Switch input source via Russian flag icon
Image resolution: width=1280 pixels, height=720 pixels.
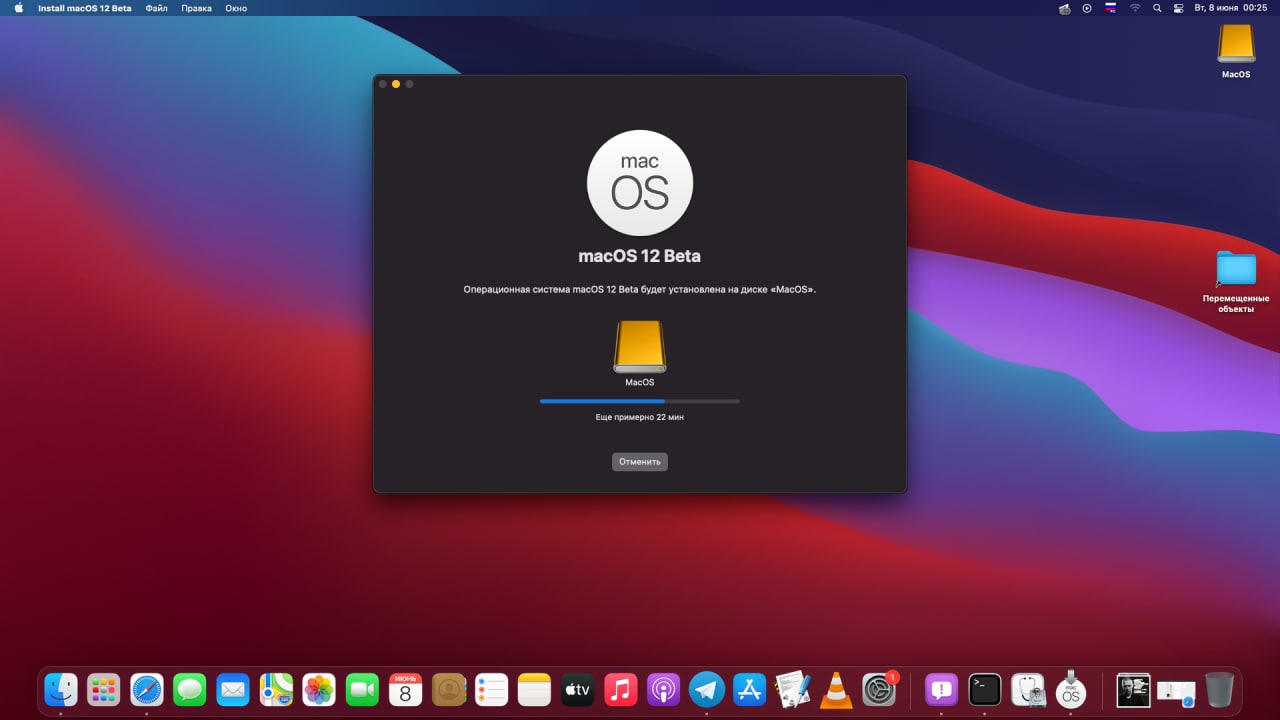click(1110, 8)
